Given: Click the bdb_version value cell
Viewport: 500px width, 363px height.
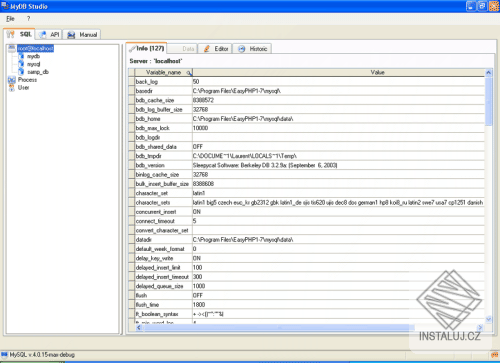Looking at the screenshot, I should [x=339, y=165].
